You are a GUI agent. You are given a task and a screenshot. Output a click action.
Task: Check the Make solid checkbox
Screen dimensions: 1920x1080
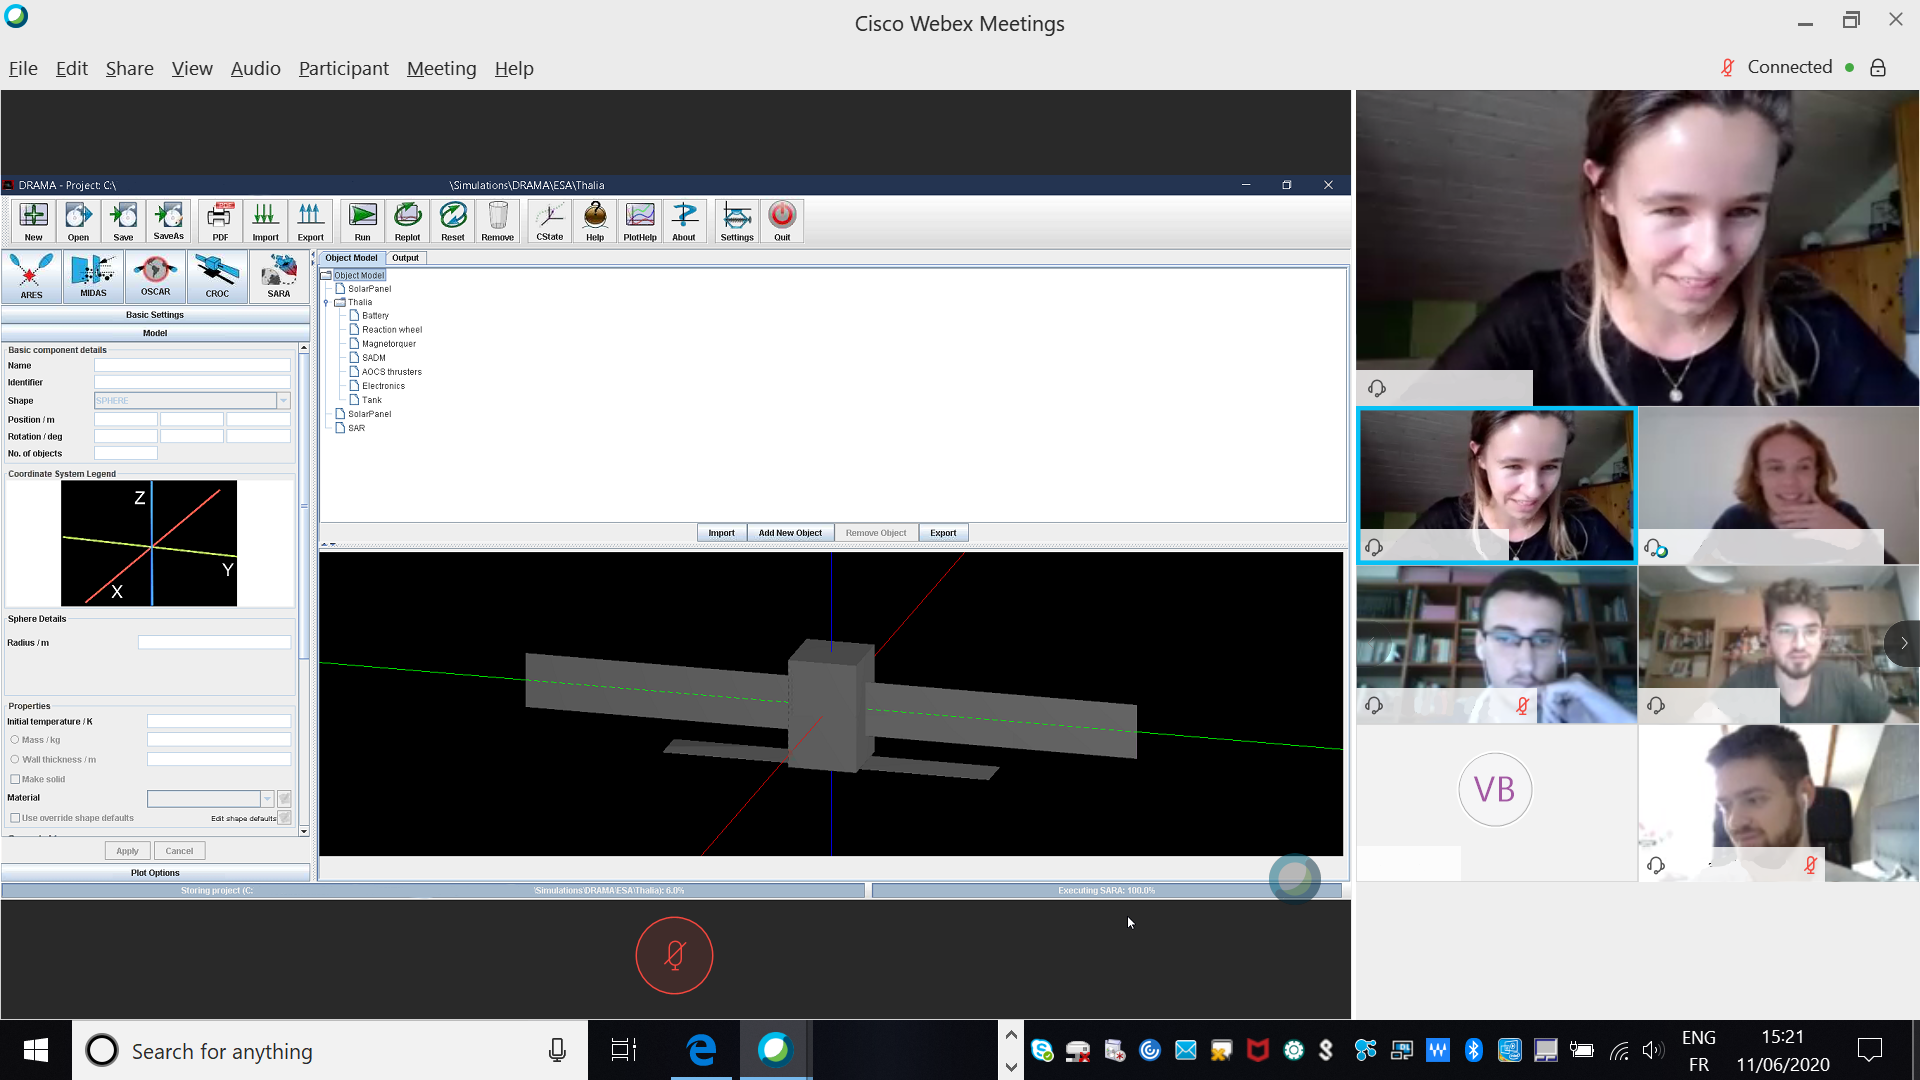point(15,779)
